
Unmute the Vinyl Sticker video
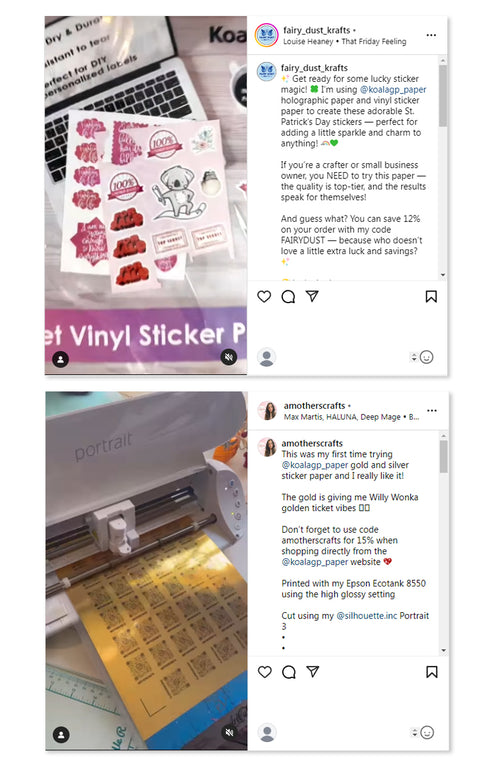pyautogui.click(x=229, y=357)
